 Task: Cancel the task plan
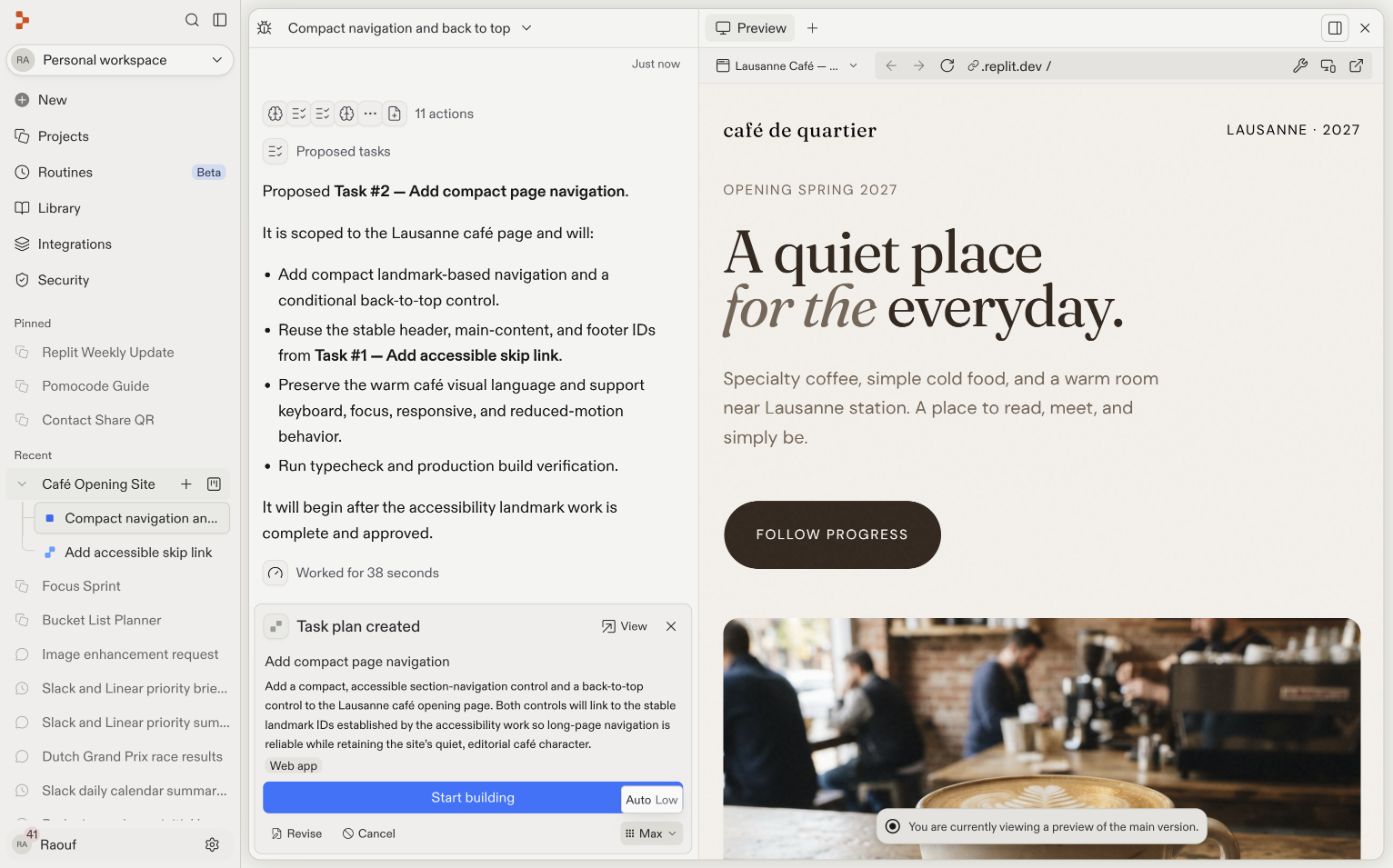[369, 833]
